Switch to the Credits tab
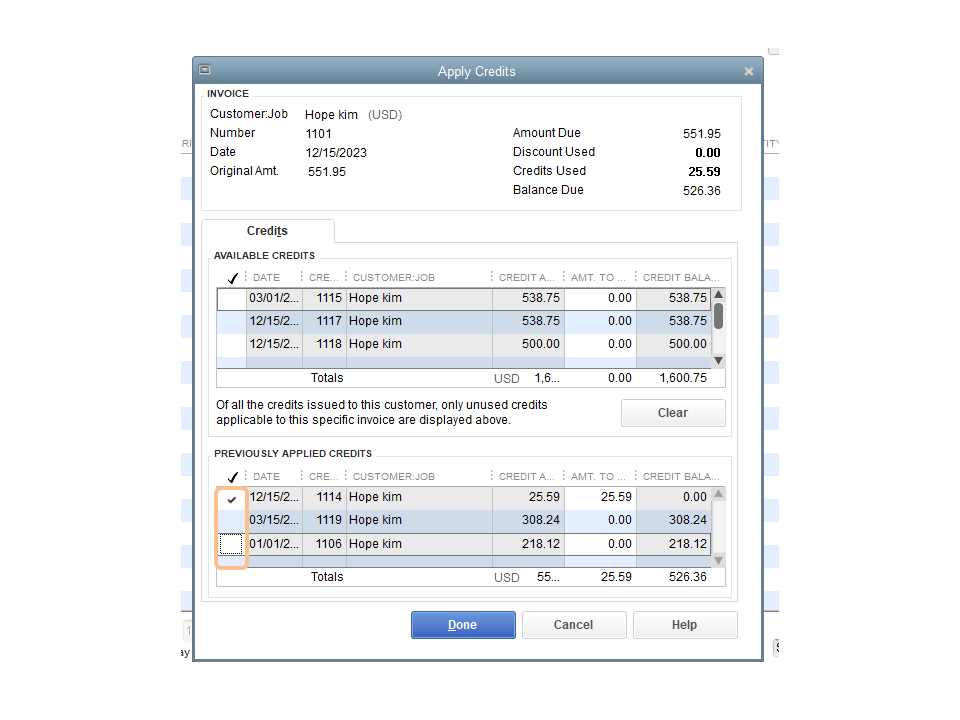 click(268, 231)
